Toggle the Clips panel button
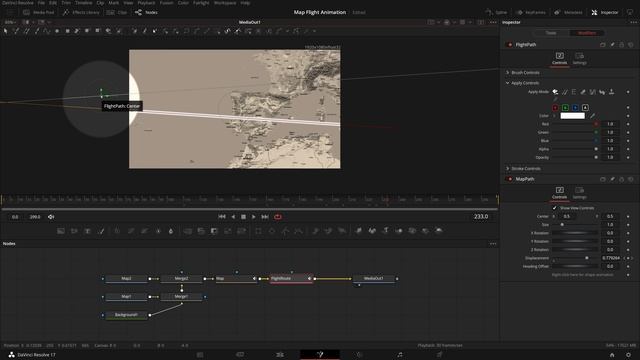This screenshot has height=360, width=640. (117, 12)
